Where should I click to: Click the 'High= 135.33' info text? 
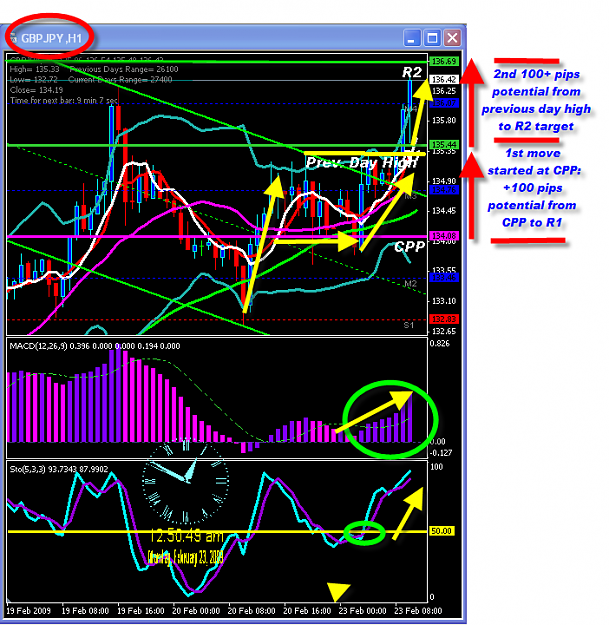[34, 69]
